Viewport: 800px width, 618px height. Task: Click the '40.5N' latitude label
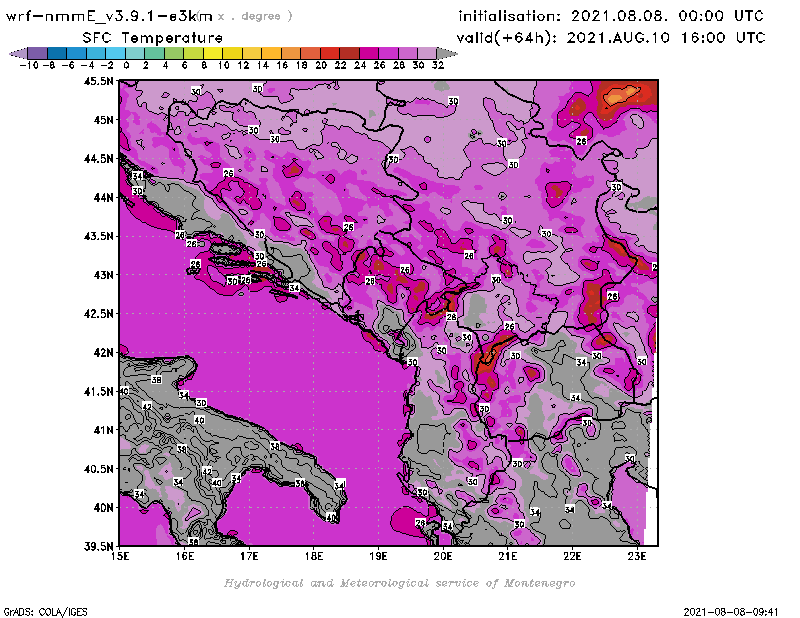tap(98, 468)
